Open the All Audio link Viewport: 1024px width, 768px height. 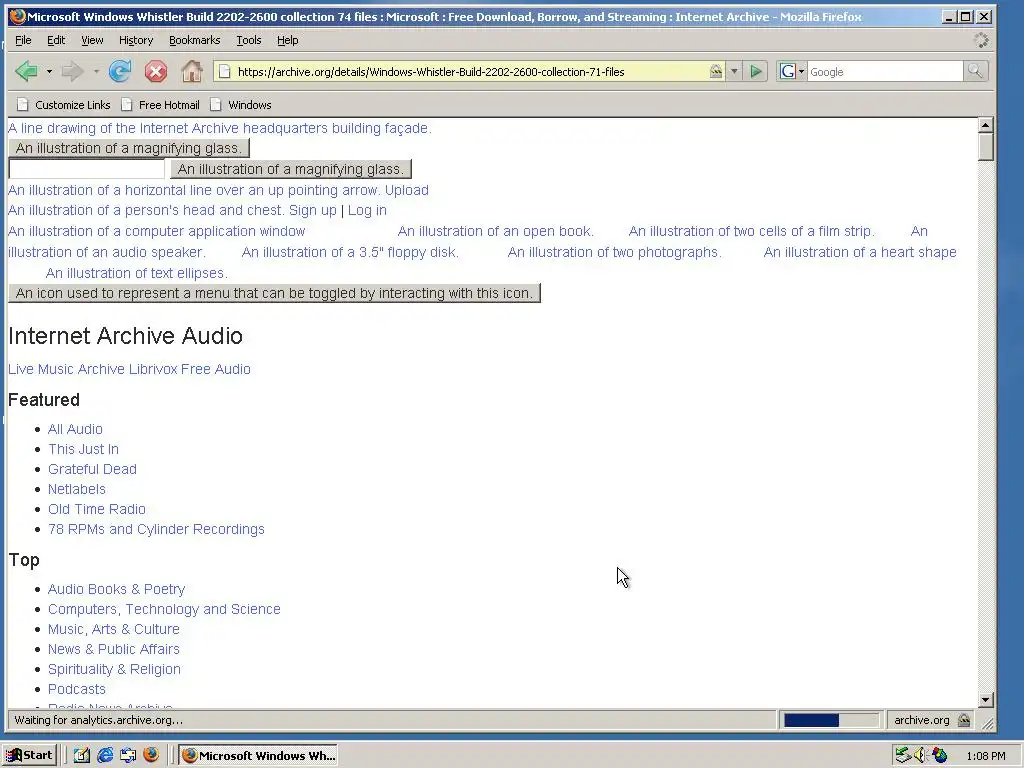(75, 429)
